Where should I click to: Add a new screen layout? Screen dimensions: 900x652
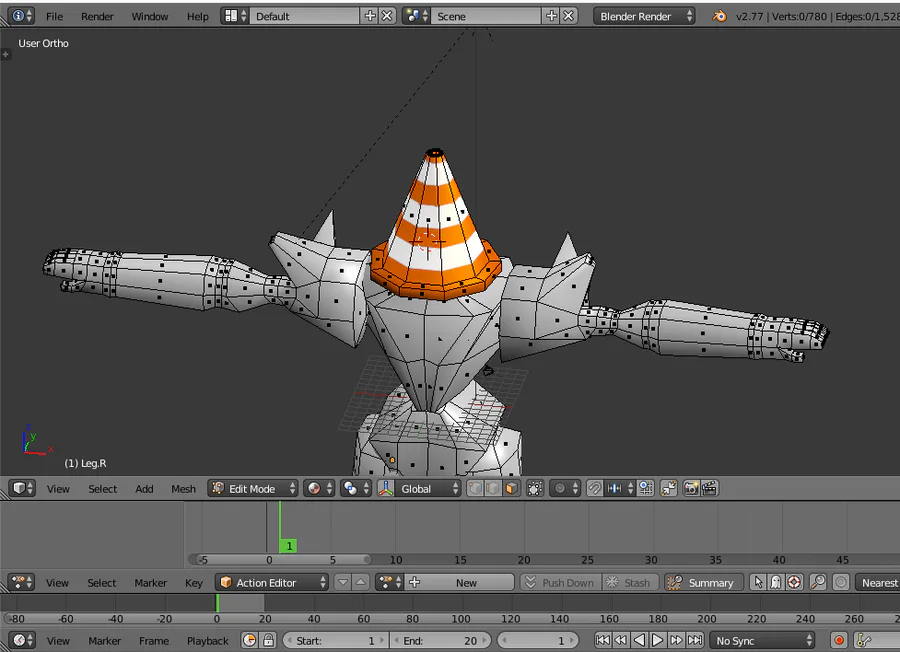pyautogui.click(x=370, y=16)
